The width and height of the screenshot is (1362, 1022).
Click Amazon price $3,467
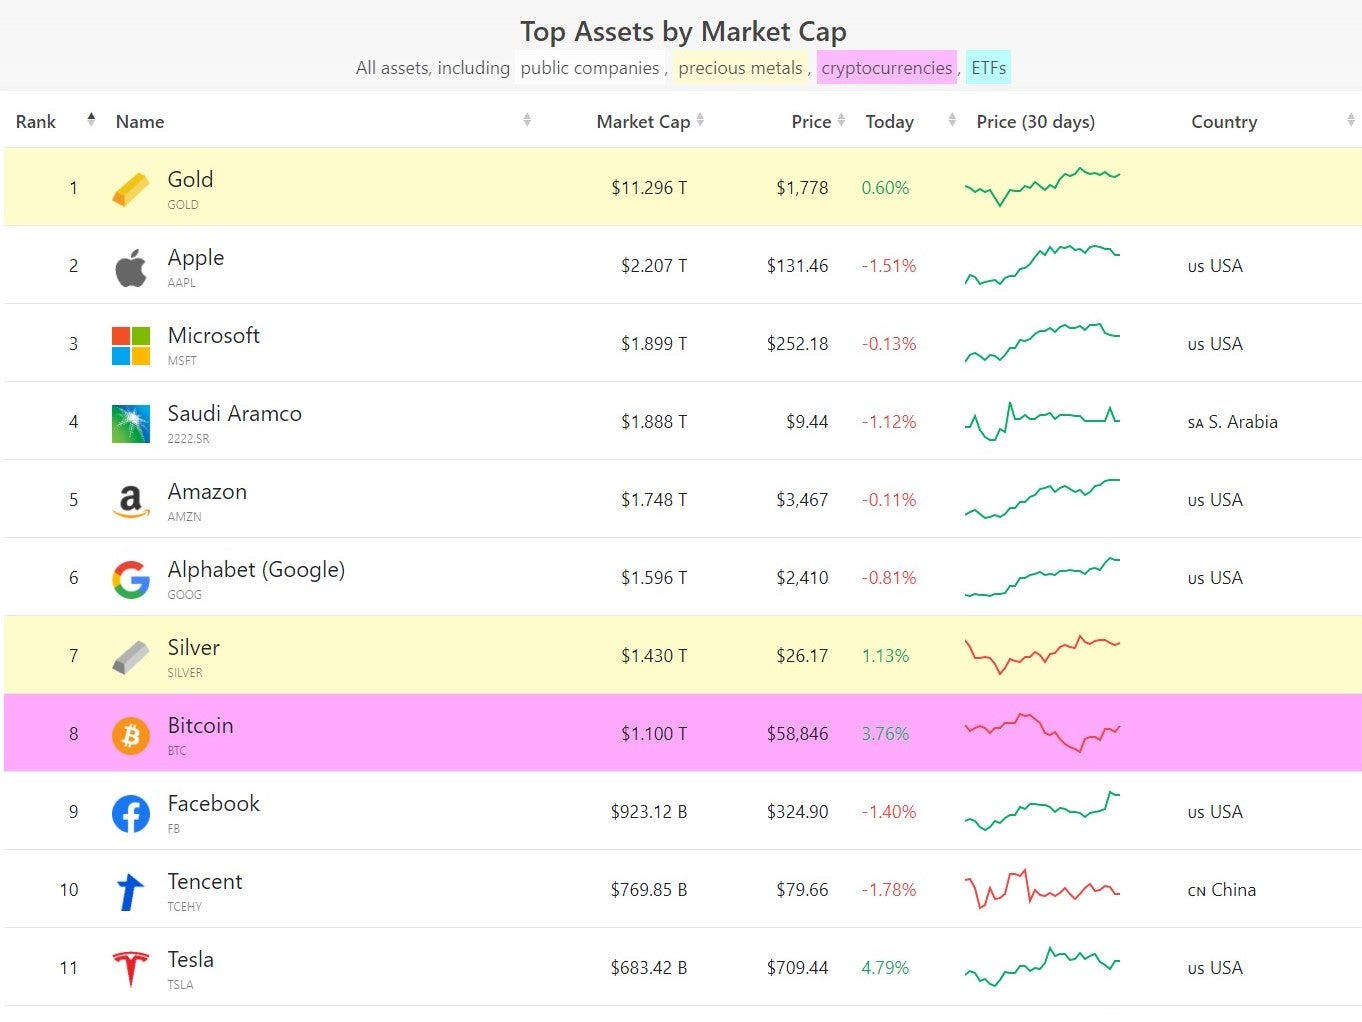[802, 500]
